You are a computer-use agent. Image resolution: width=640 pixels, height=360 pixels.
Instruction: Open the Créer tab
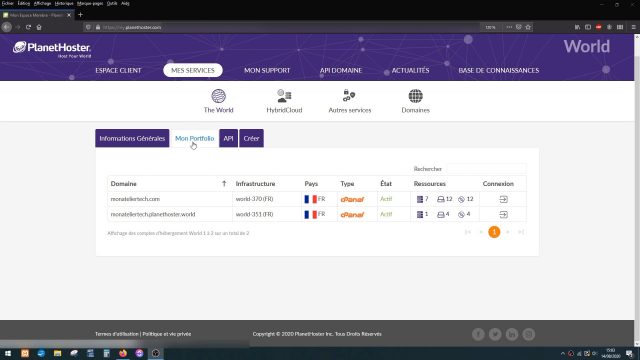251,138
